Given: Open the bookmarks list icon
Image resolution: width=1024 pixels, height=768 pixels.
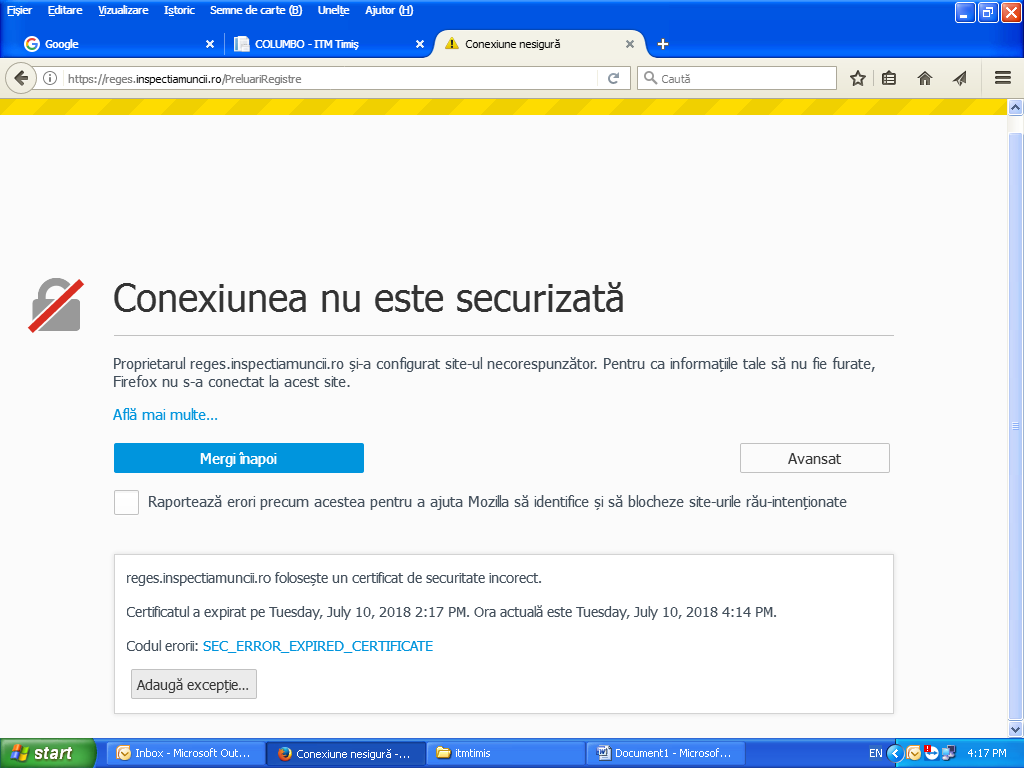Looking at the screenshot, I should click(x=889, y=78).
